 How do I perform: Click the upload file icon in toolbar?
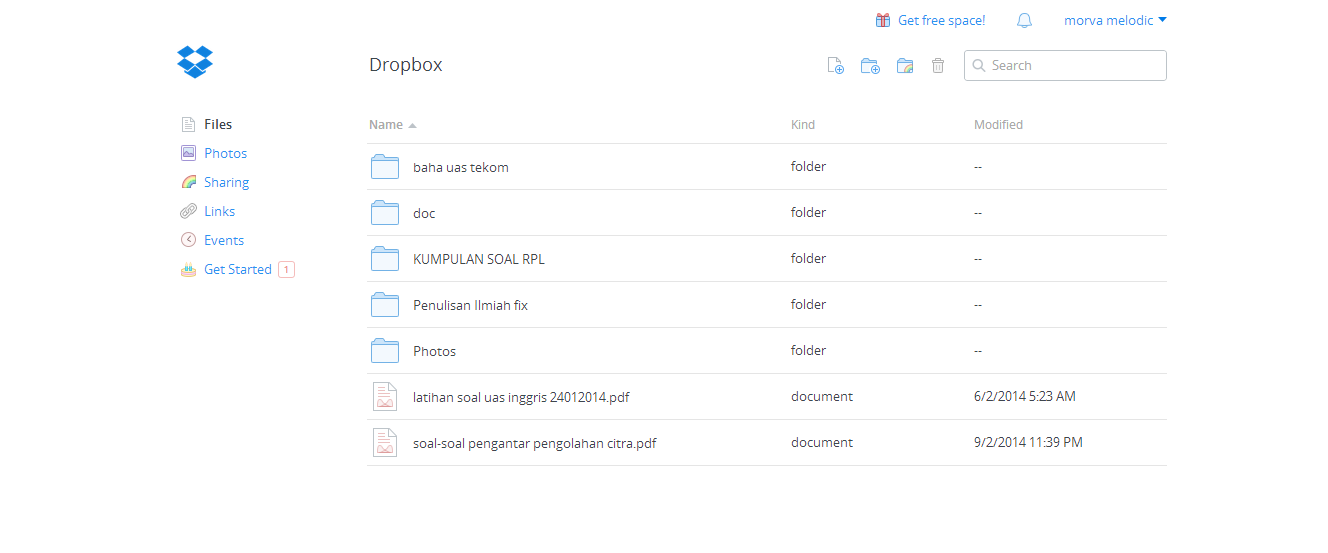(x=836, y=66)
